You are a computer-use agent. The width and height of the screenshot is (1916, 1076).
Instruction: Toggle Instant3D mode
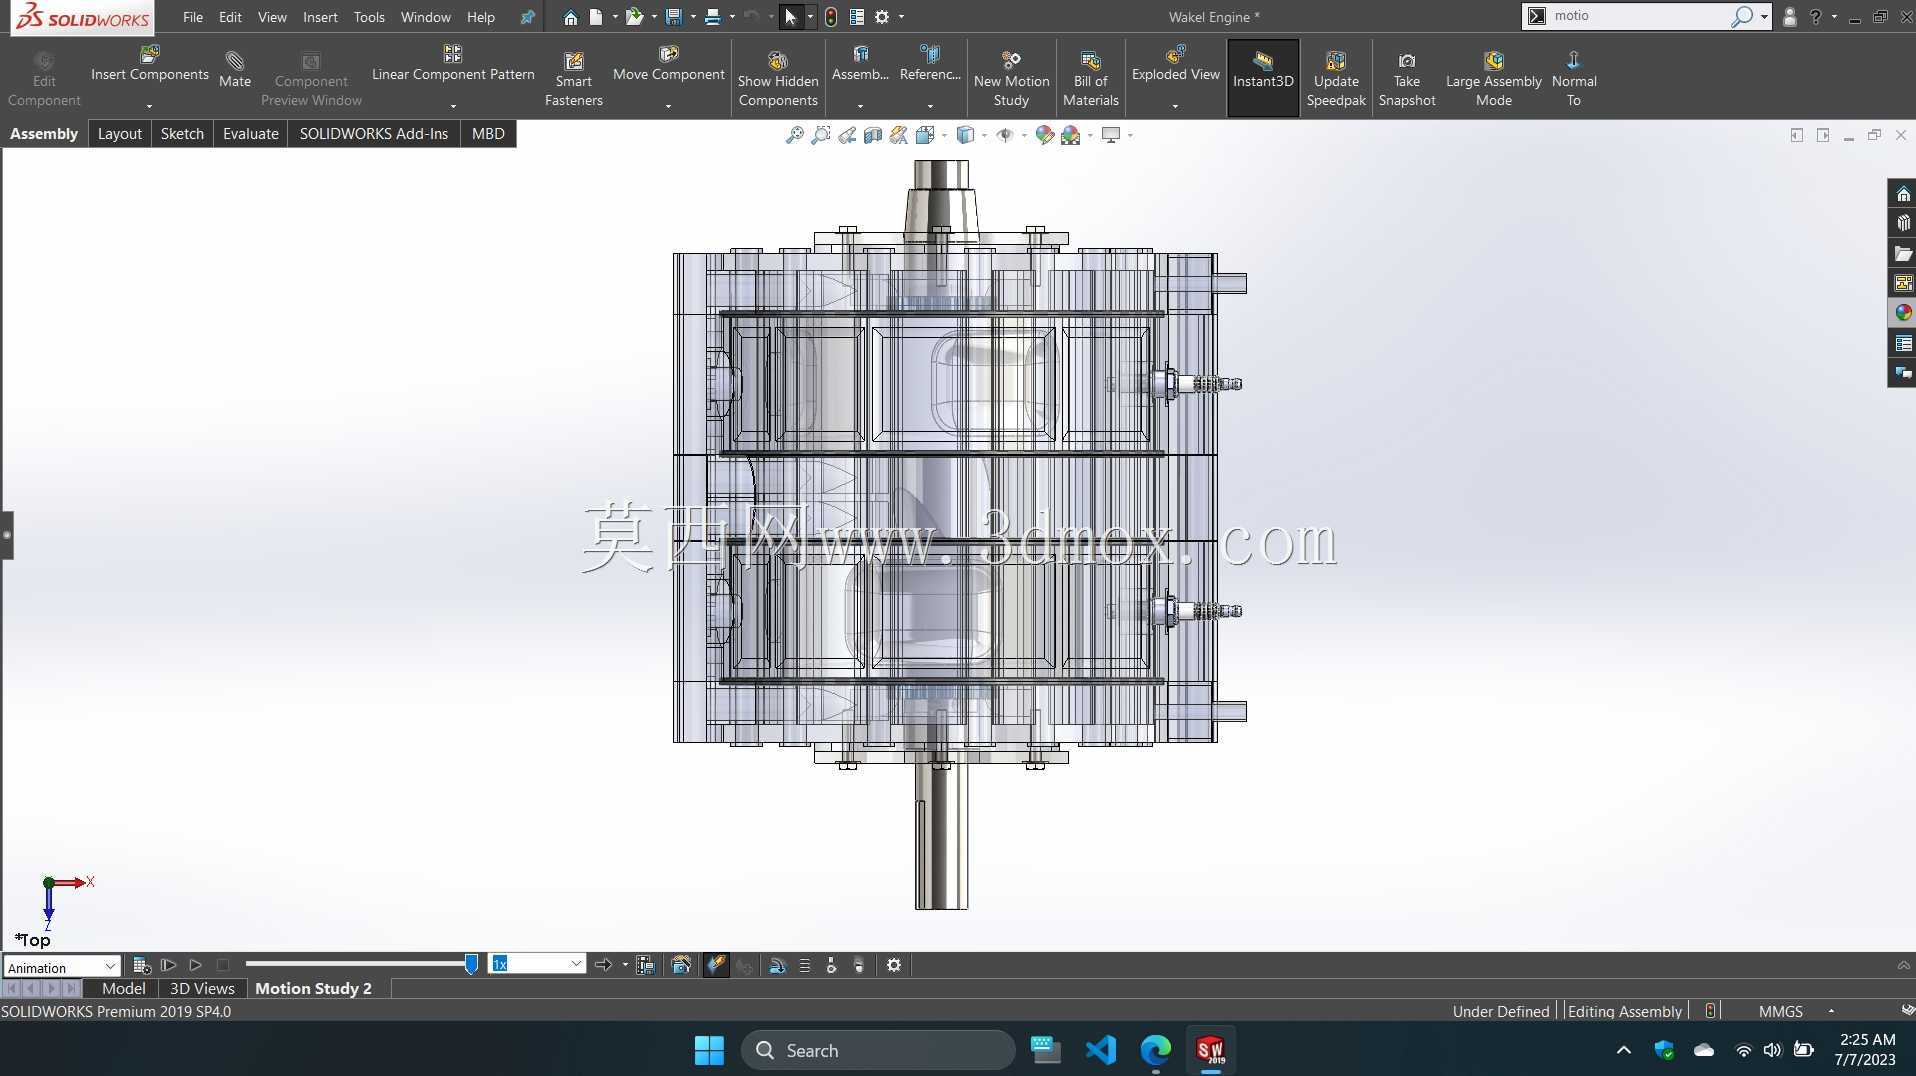[x=1263, y=78]
